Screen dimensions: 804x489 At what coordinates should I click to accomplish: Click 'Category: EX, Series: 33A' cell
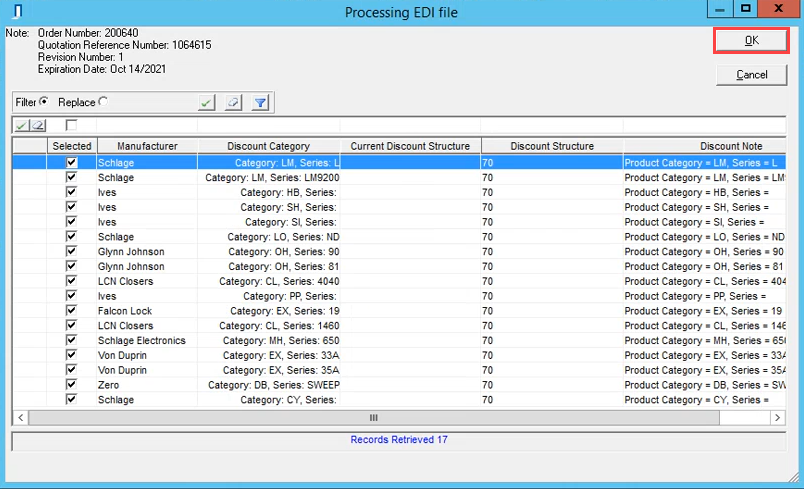click(x=269, y=355)
